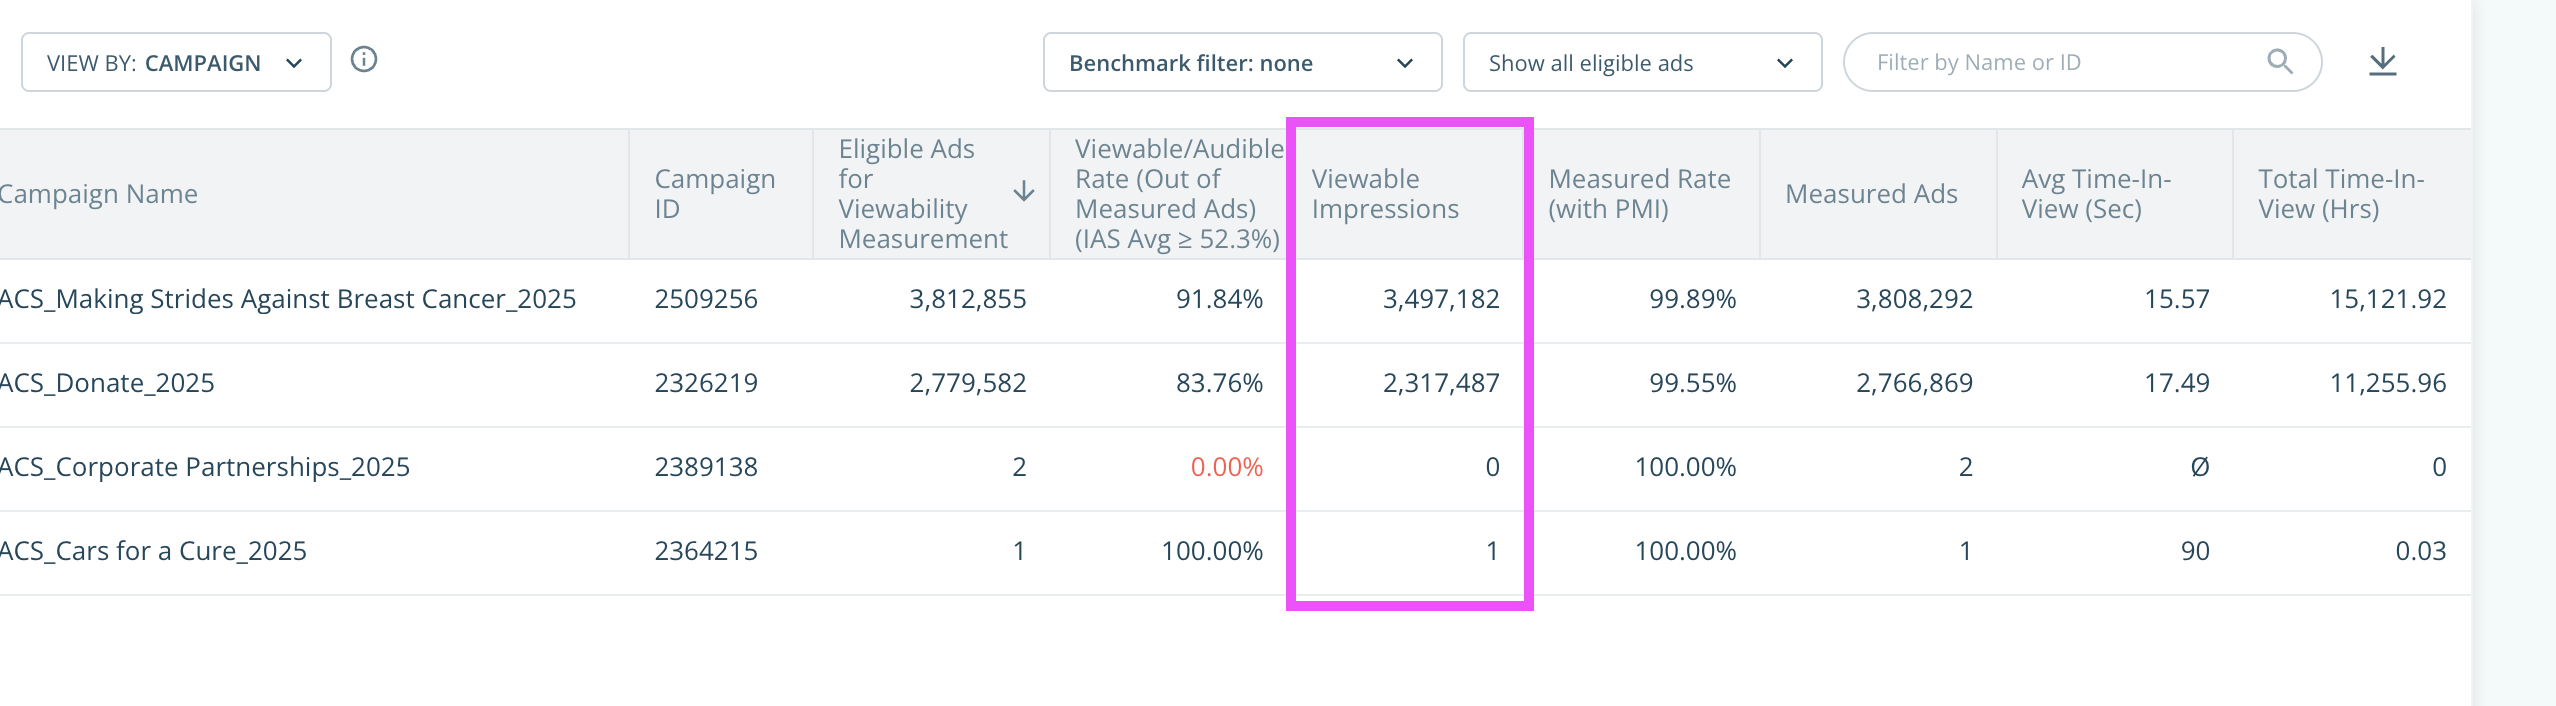This screenshot has height=706, width=2556.
Task: Click the download report icon
Action: pos(2382,62)
